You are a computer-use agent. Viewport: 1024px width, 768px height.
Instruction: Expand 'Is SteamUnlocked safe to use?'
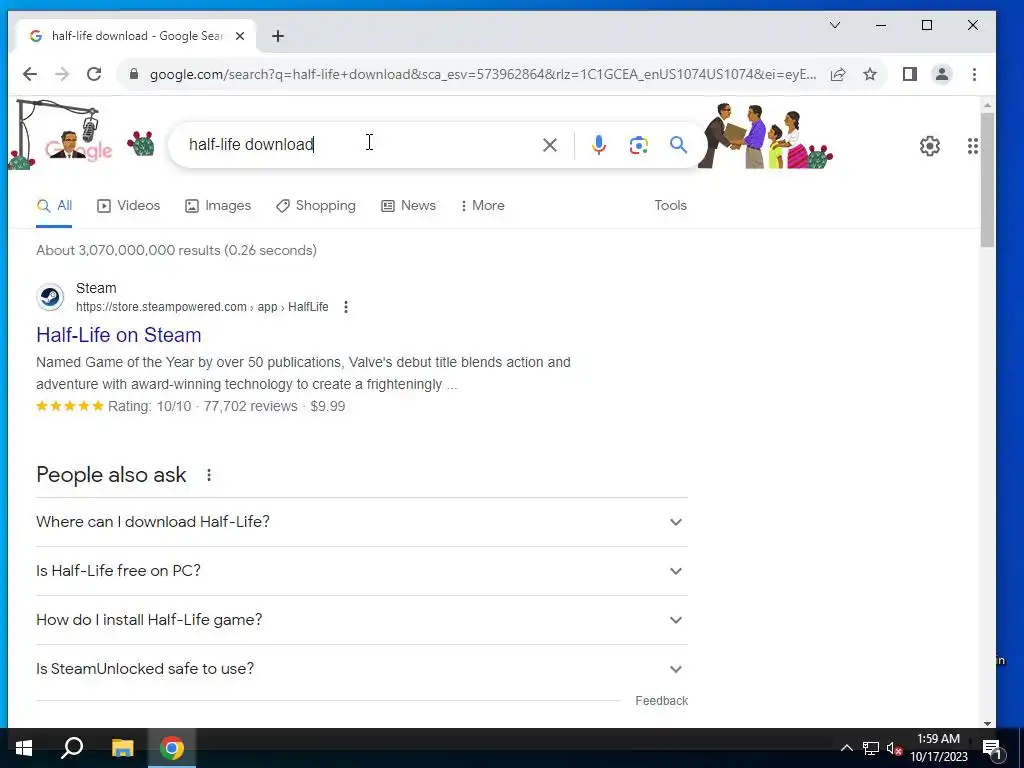click(x=362, y=669)
